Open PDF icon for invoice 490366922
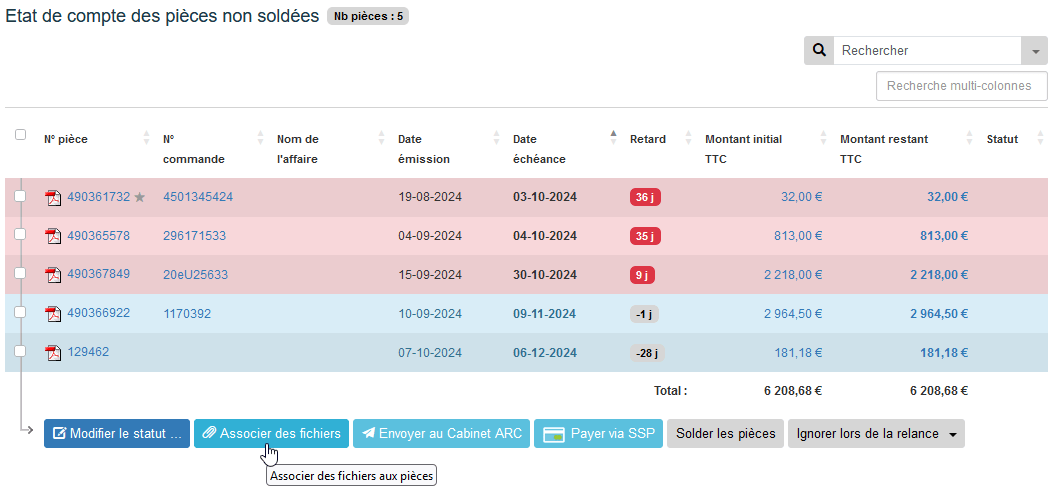 click(53, 314)
